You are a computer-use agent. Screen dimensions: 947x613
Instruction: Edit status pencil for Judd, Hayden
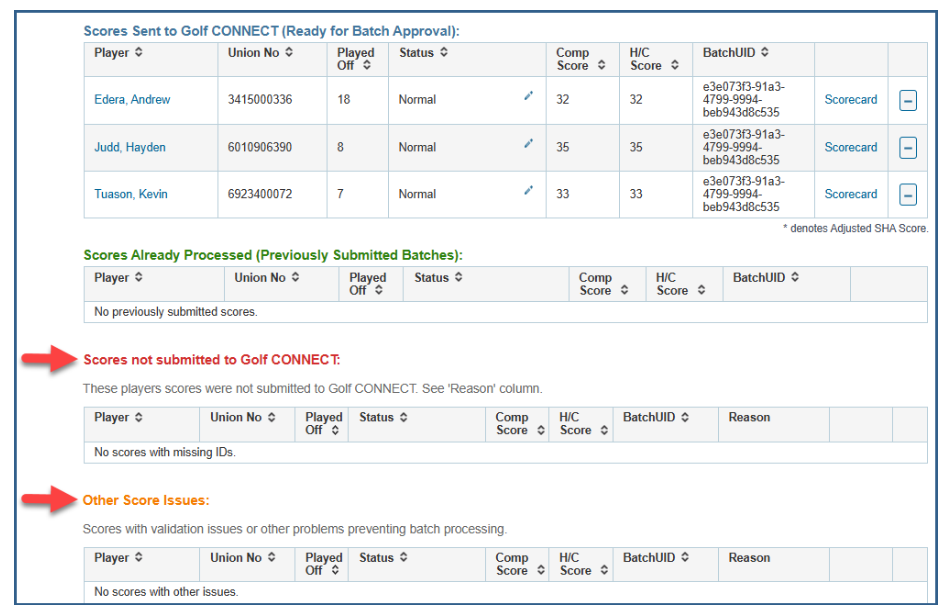528,143
